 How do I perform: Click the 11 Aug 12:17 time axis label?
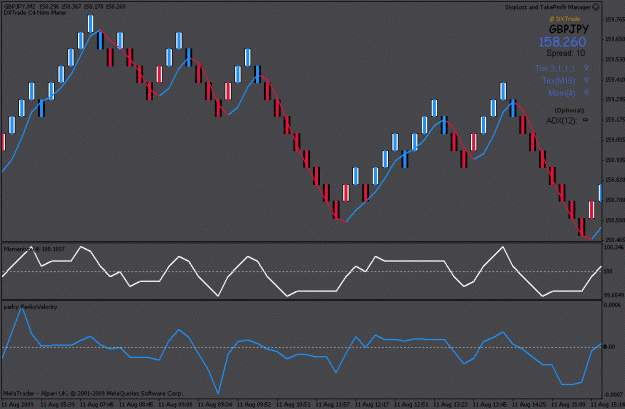point(372,405)
